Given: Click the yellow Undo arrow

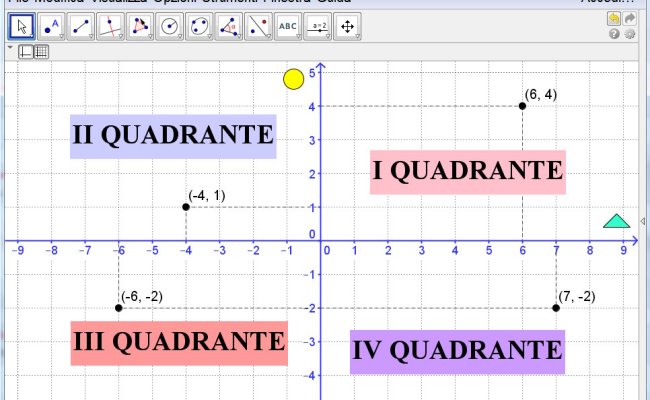Looking at the screenshot, I should point(614,18).
